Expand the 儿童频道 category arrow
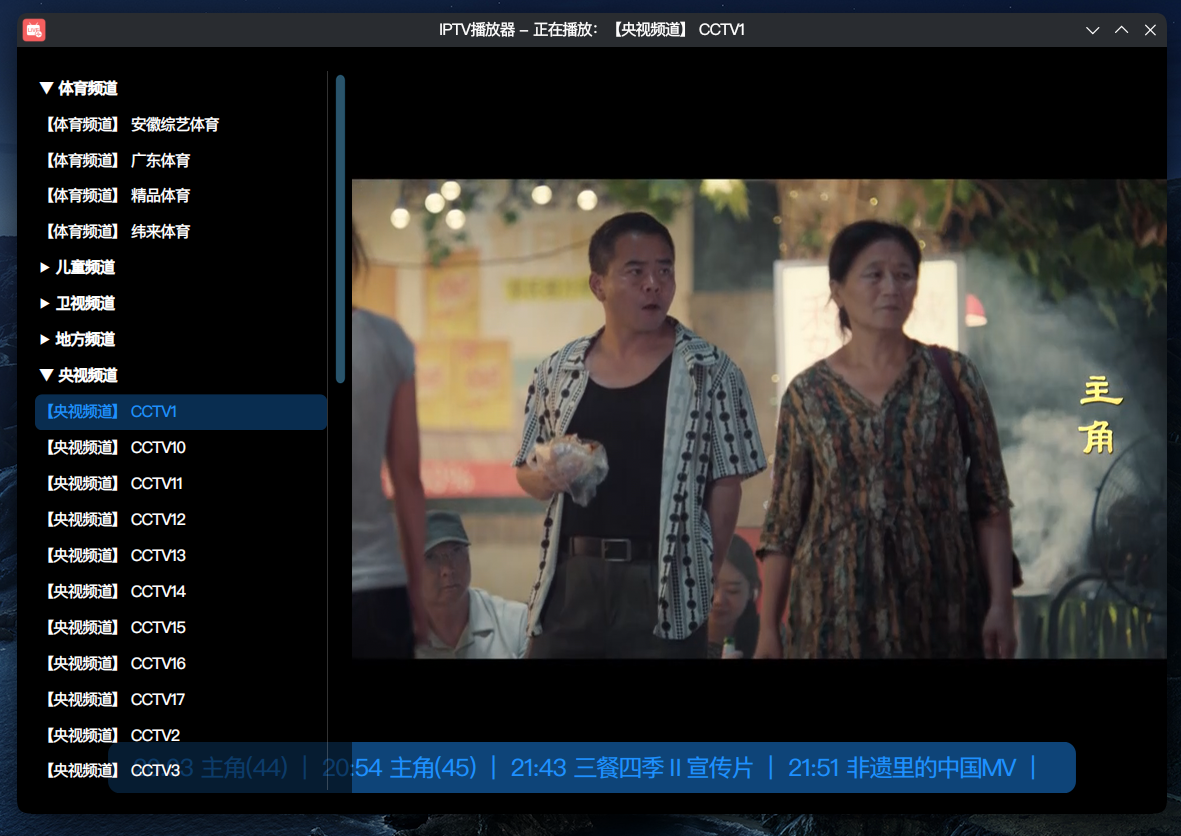This screenshot has height=836, width=1181. tap(45, 267)
